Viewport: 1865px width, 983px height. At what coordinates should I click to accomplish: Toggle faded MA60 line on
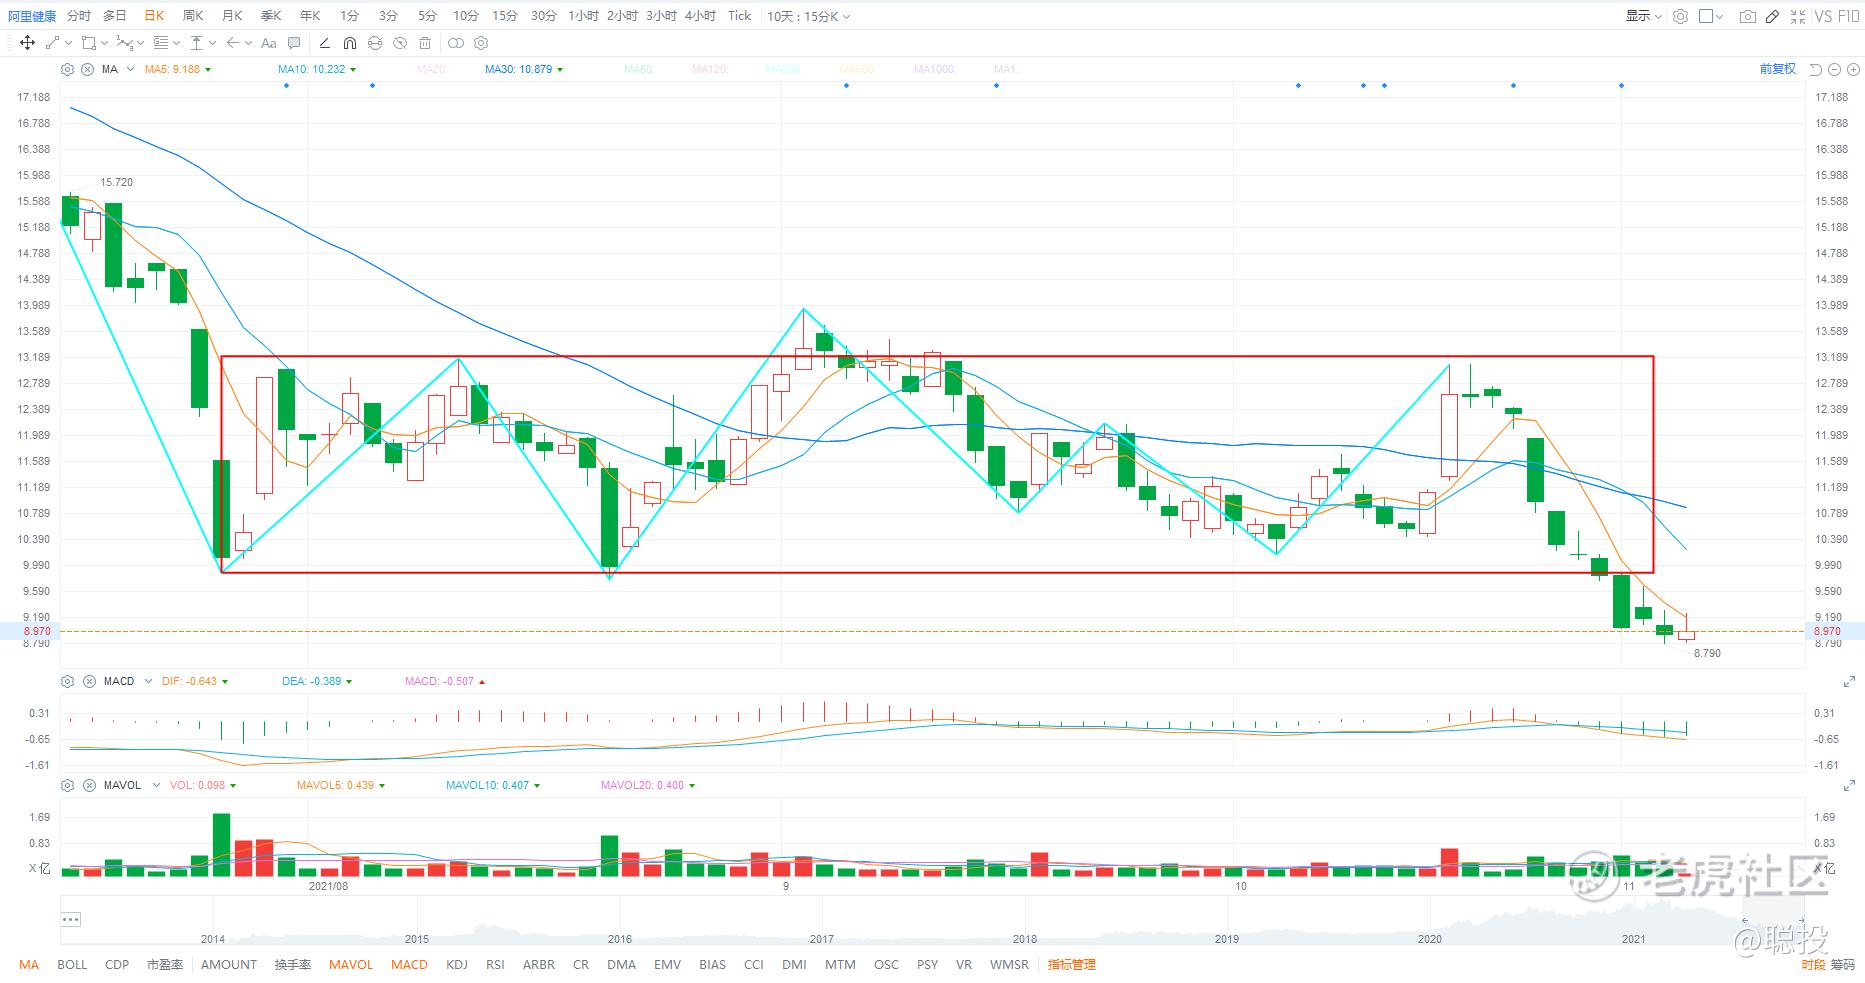click(x=638, y=69)
